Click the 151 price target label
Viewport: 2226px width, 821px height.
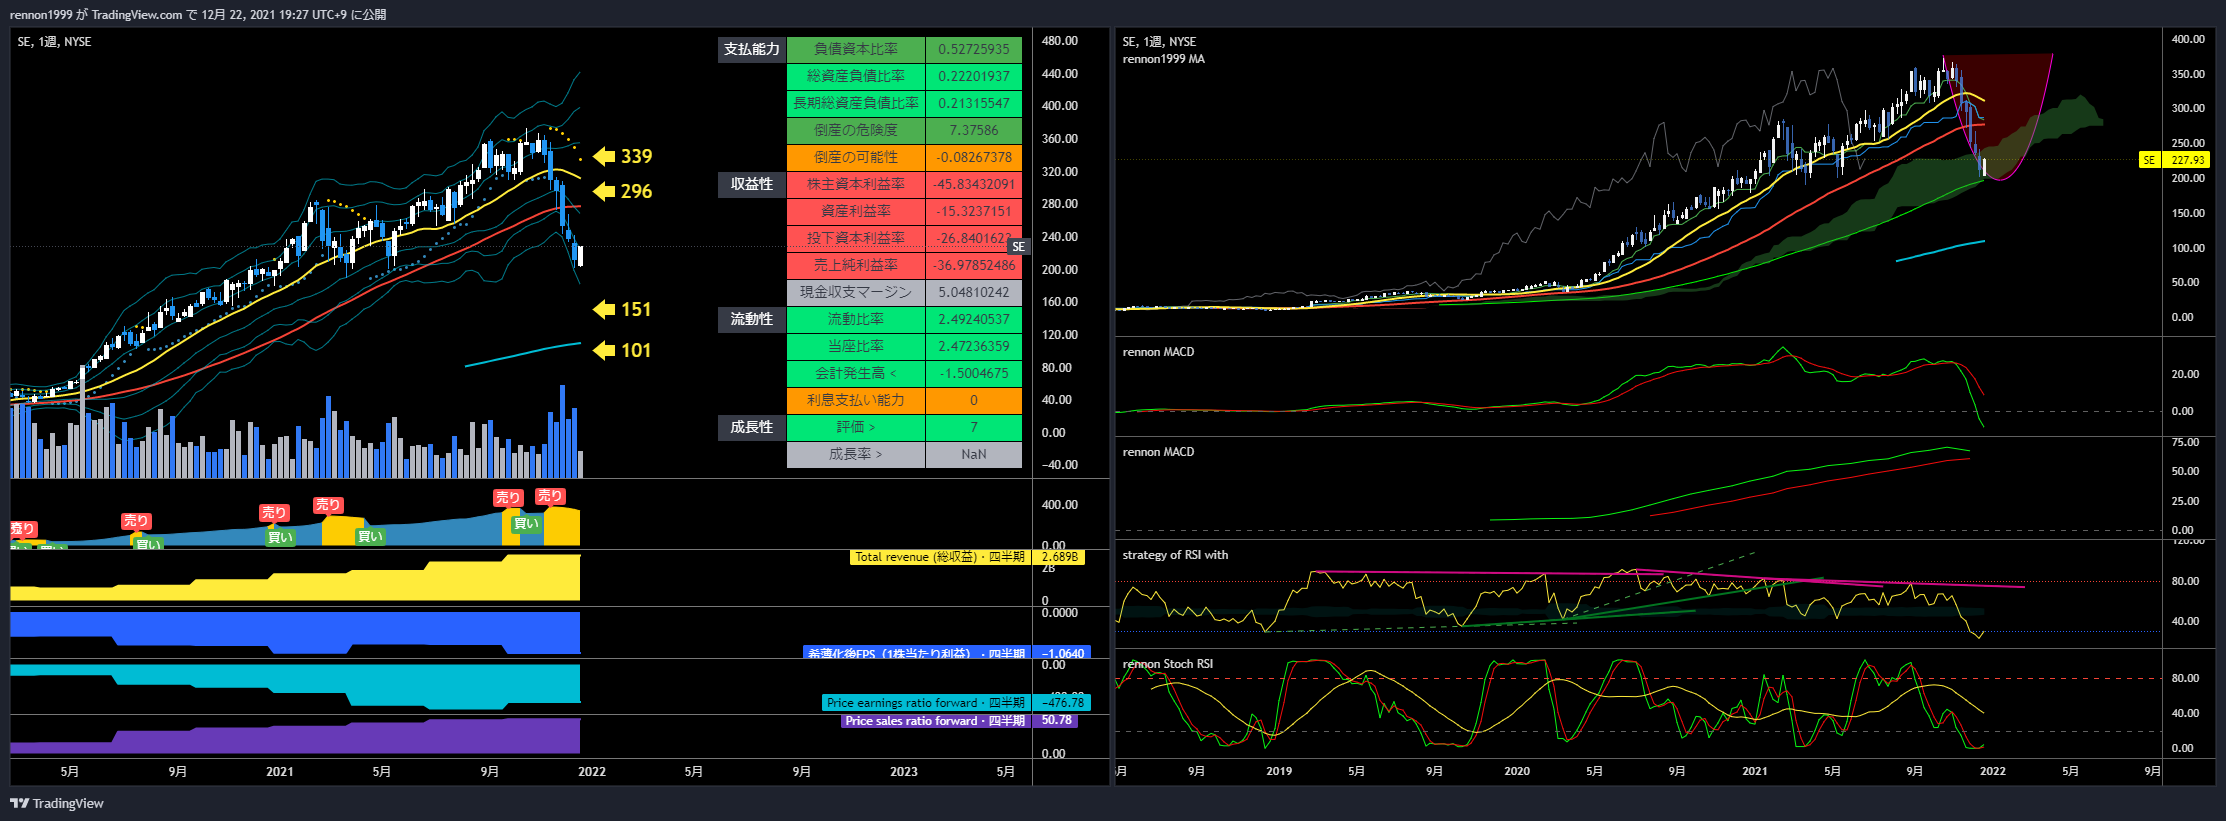pos(636,310)
